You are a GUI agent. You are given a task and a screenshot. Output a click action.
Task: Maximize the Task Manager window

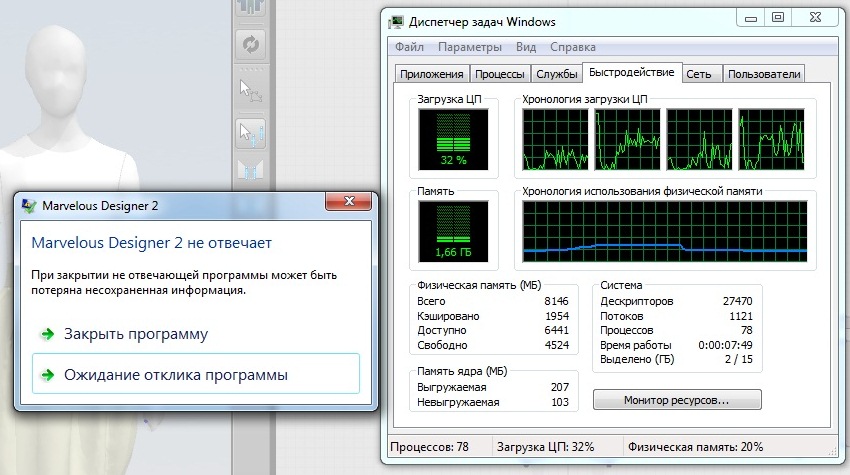click(x=778, y=18)
